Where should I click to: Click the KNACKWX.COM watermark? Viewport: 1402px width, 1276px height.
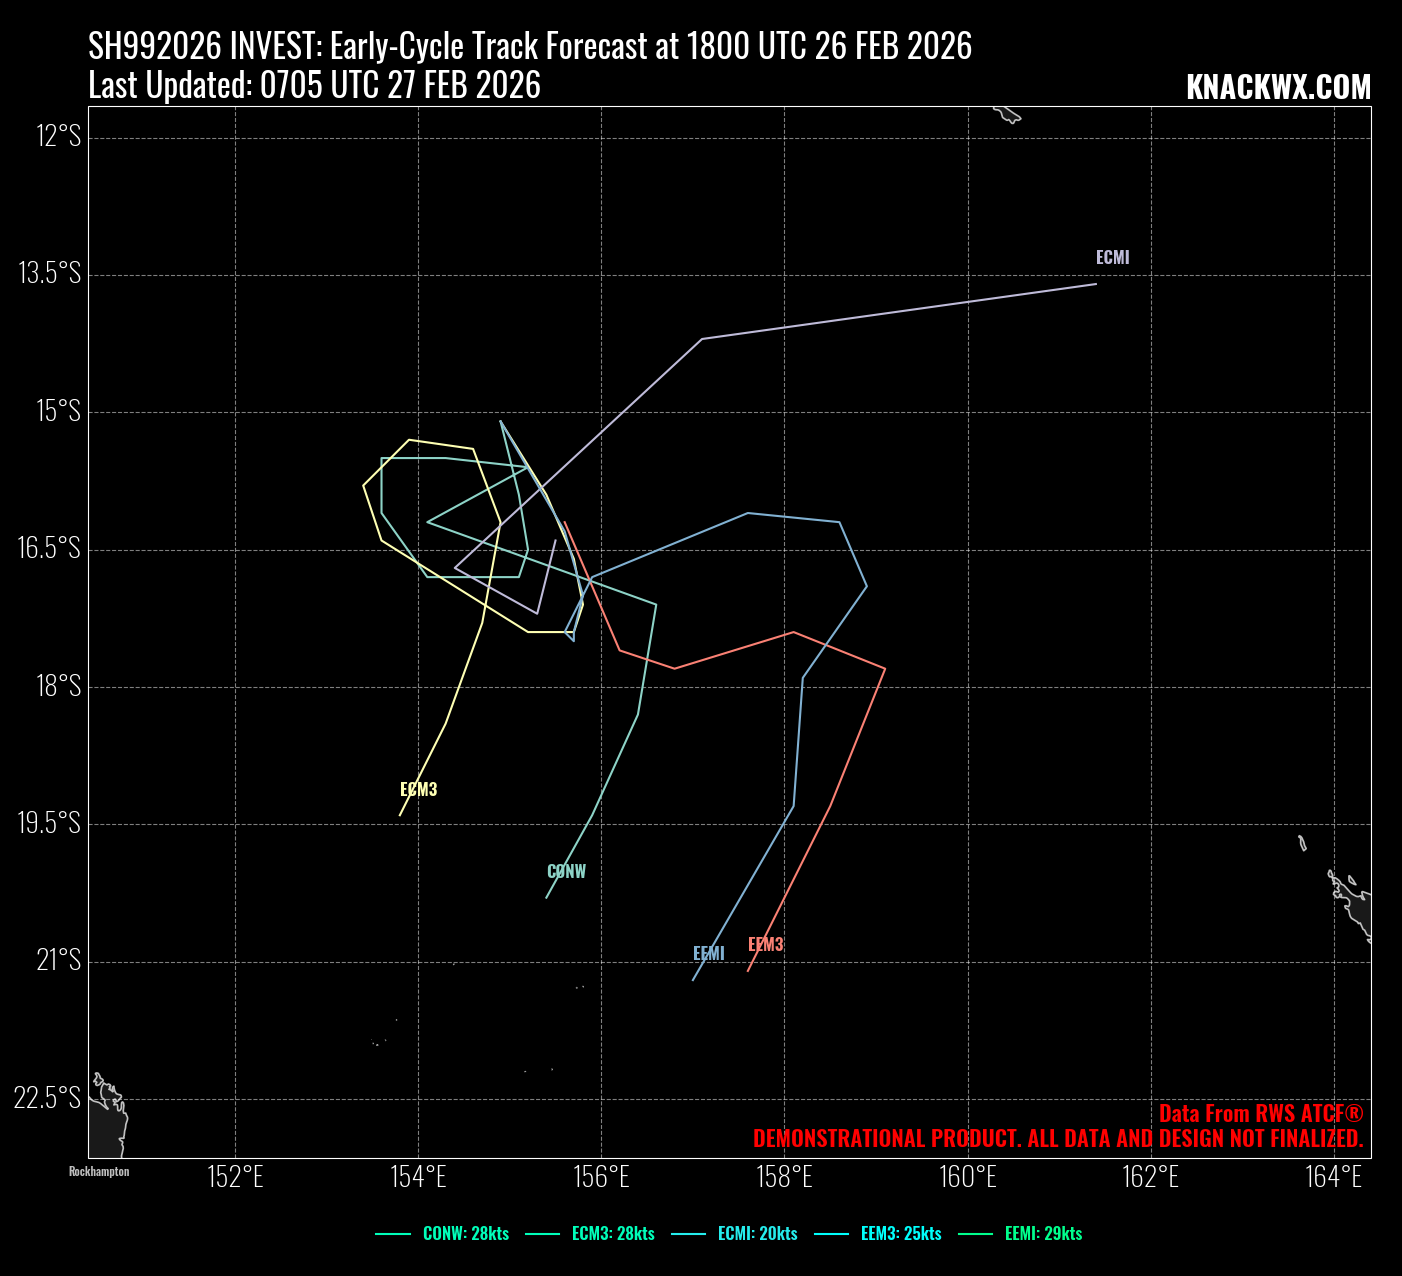coord(1278,88)
